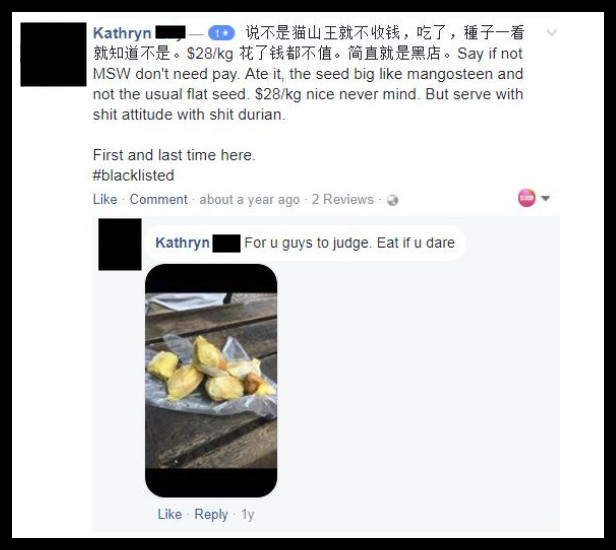The width and height of the screenshot is (616, 550).
Task: Like the review post
Action: tap(105, 199)
